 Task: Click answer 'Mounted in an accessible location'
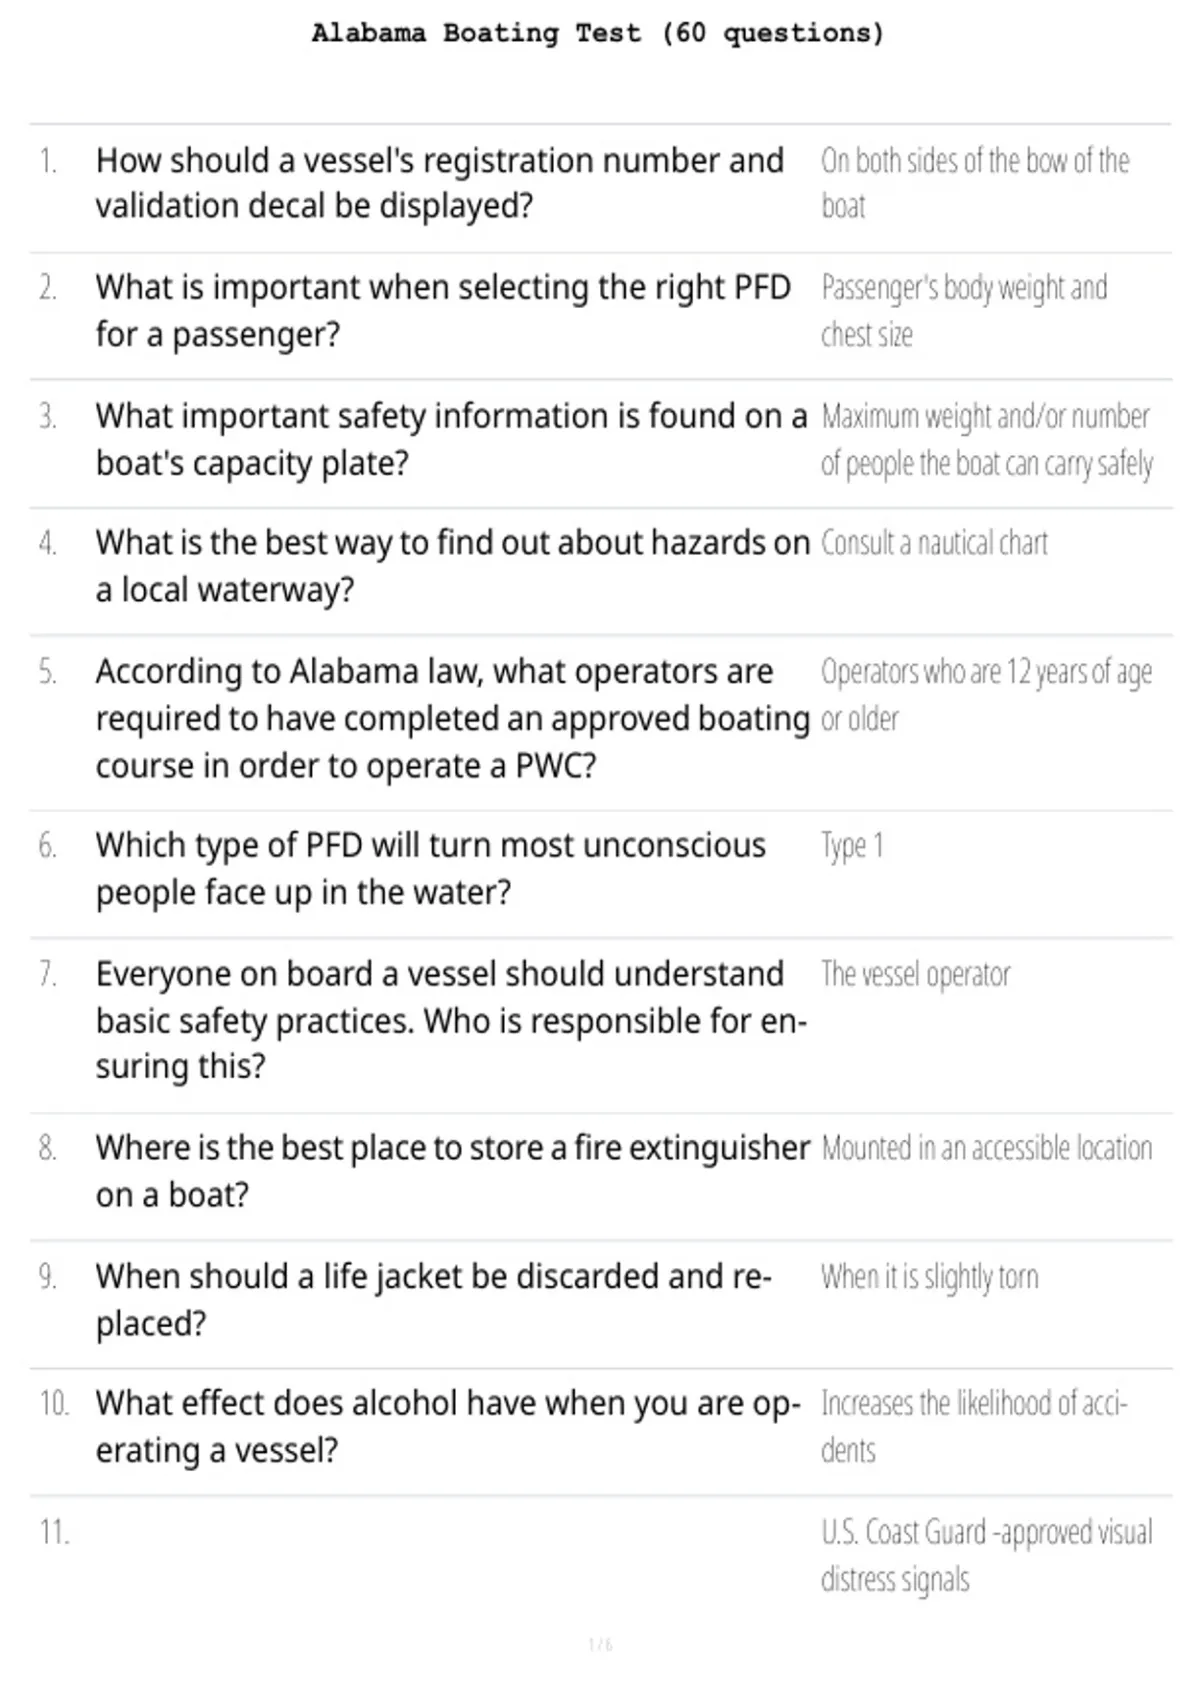(x=986, y=1148)
